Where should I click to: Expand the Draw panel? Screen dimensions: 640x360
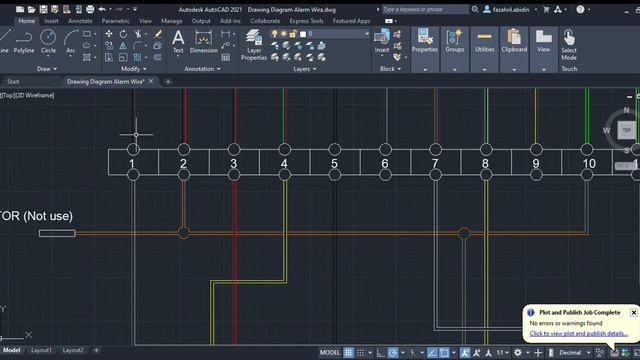(47, 69)
